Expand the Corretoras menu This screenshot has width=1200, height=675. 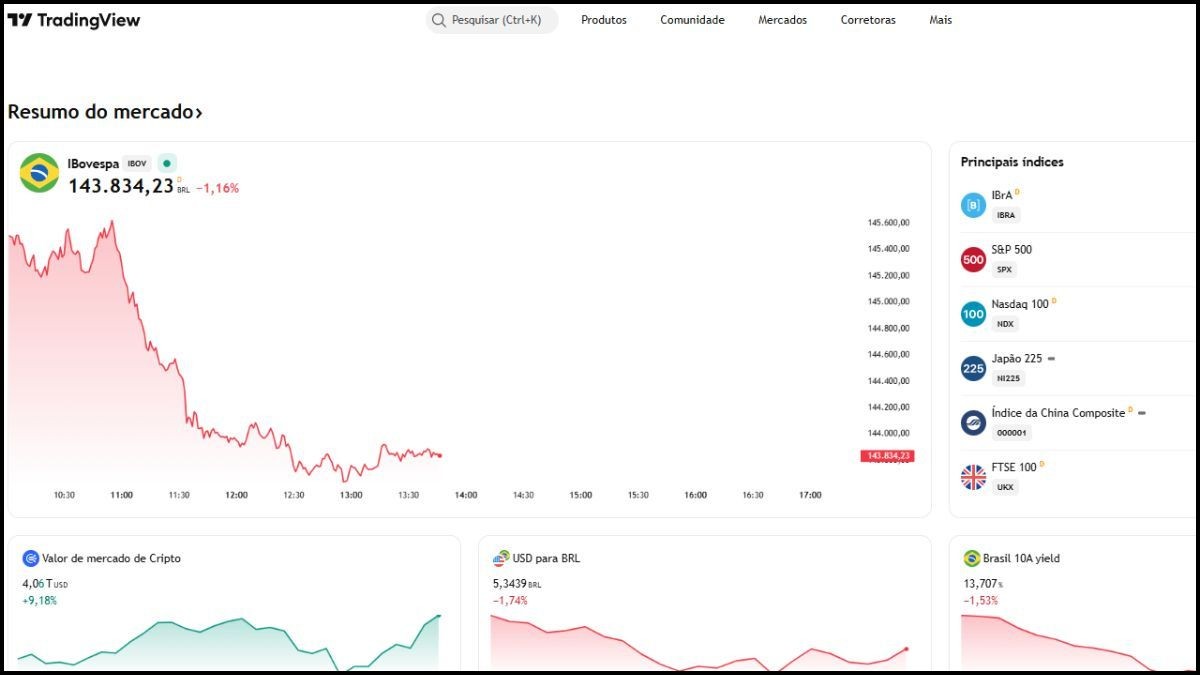pos(868,20)
